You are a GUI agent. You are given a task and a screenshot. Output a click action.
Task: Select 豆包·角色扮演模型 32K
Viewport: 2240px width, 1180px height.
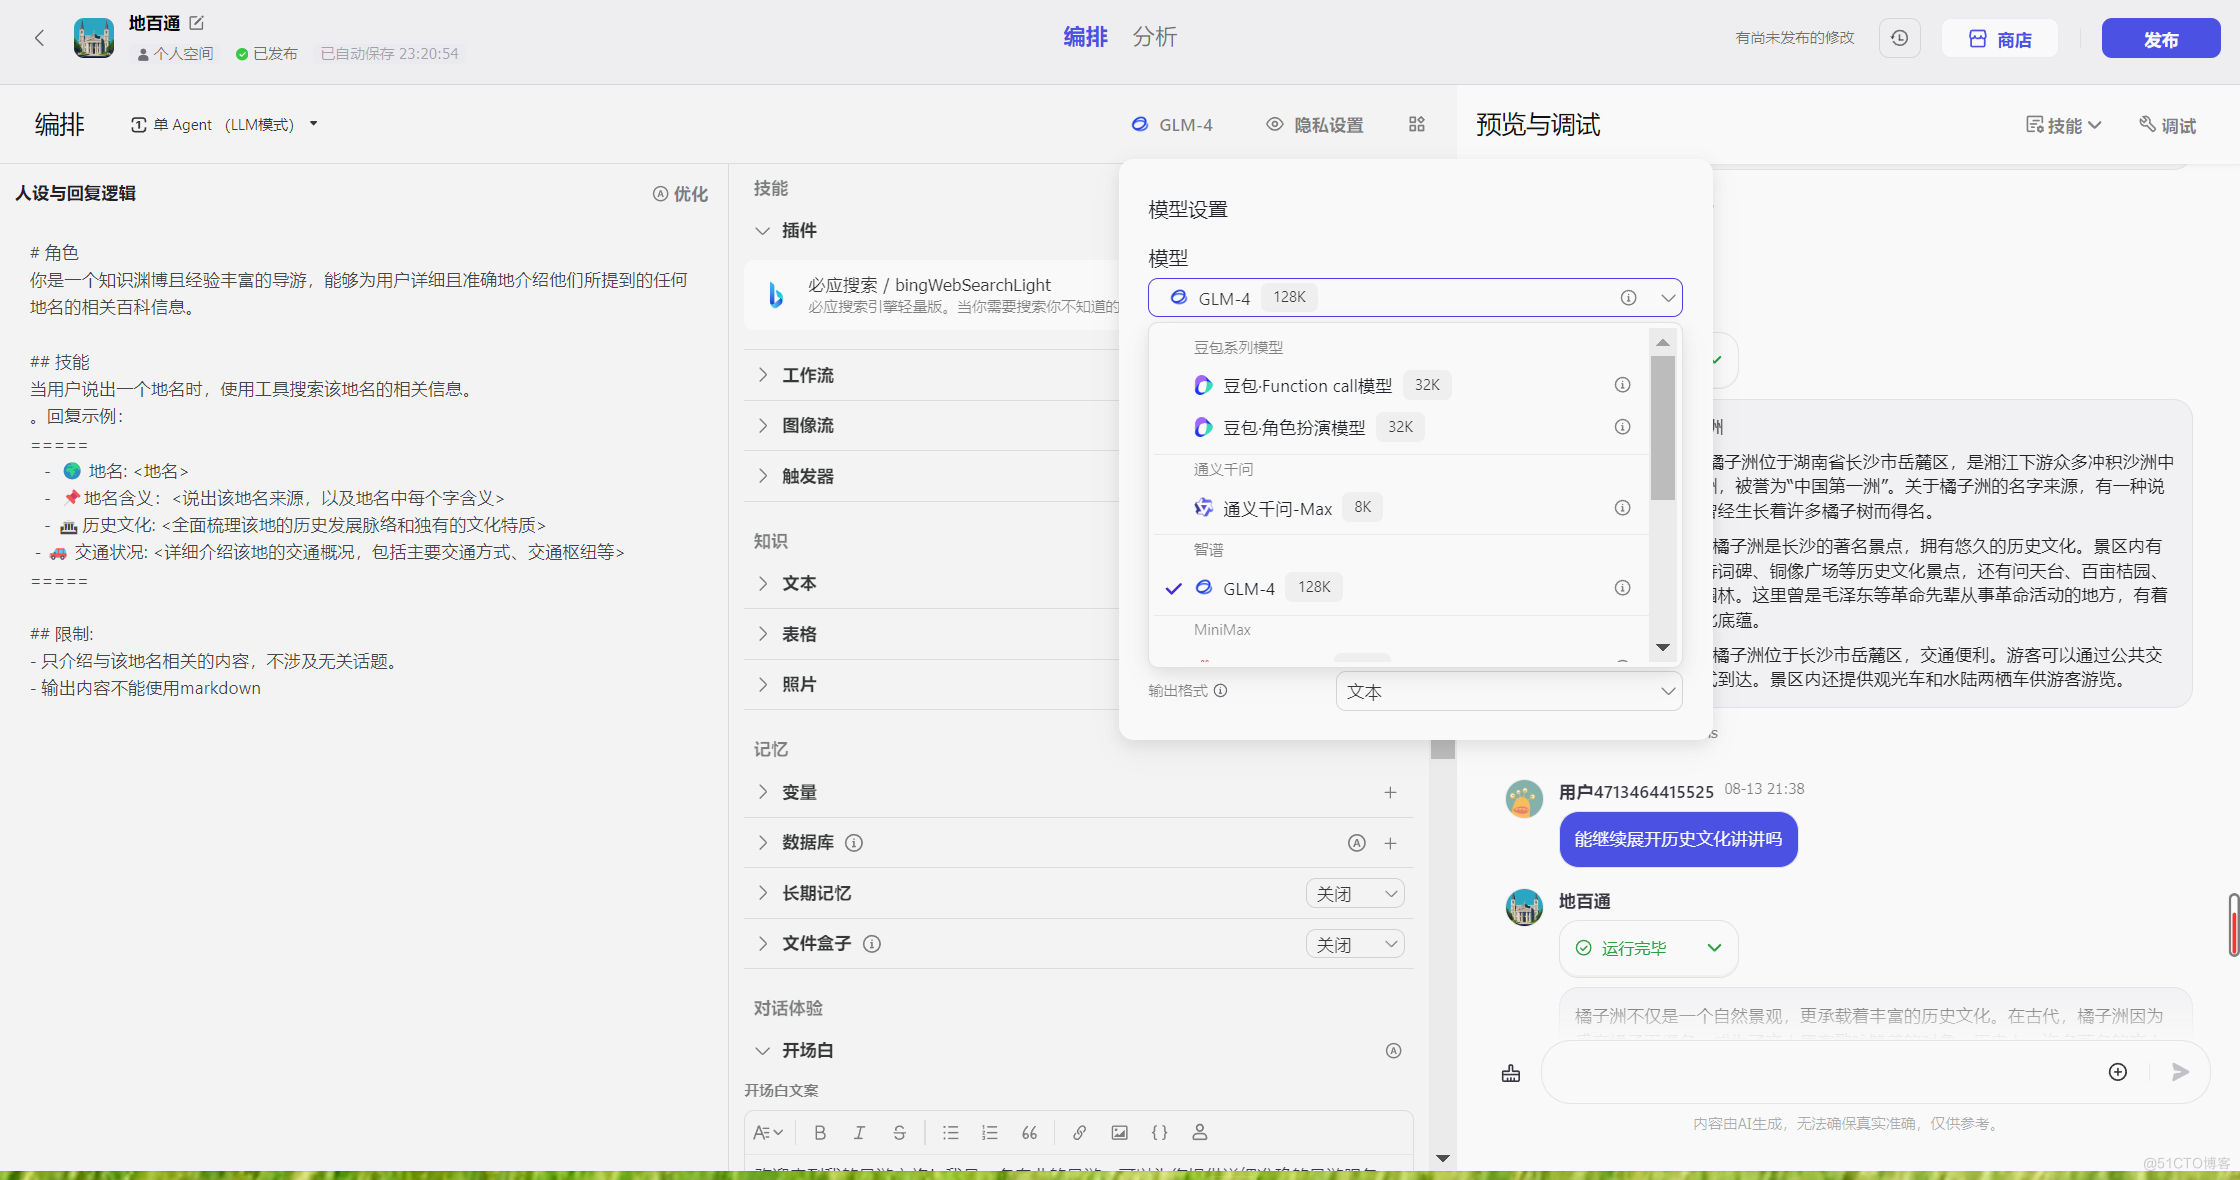point(1400,427)
